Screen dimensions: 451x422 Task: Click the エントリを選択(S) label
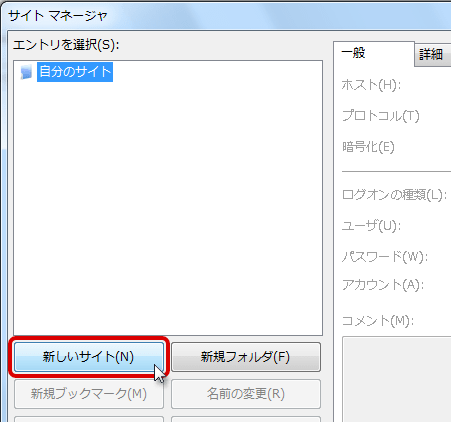[66, 45]
